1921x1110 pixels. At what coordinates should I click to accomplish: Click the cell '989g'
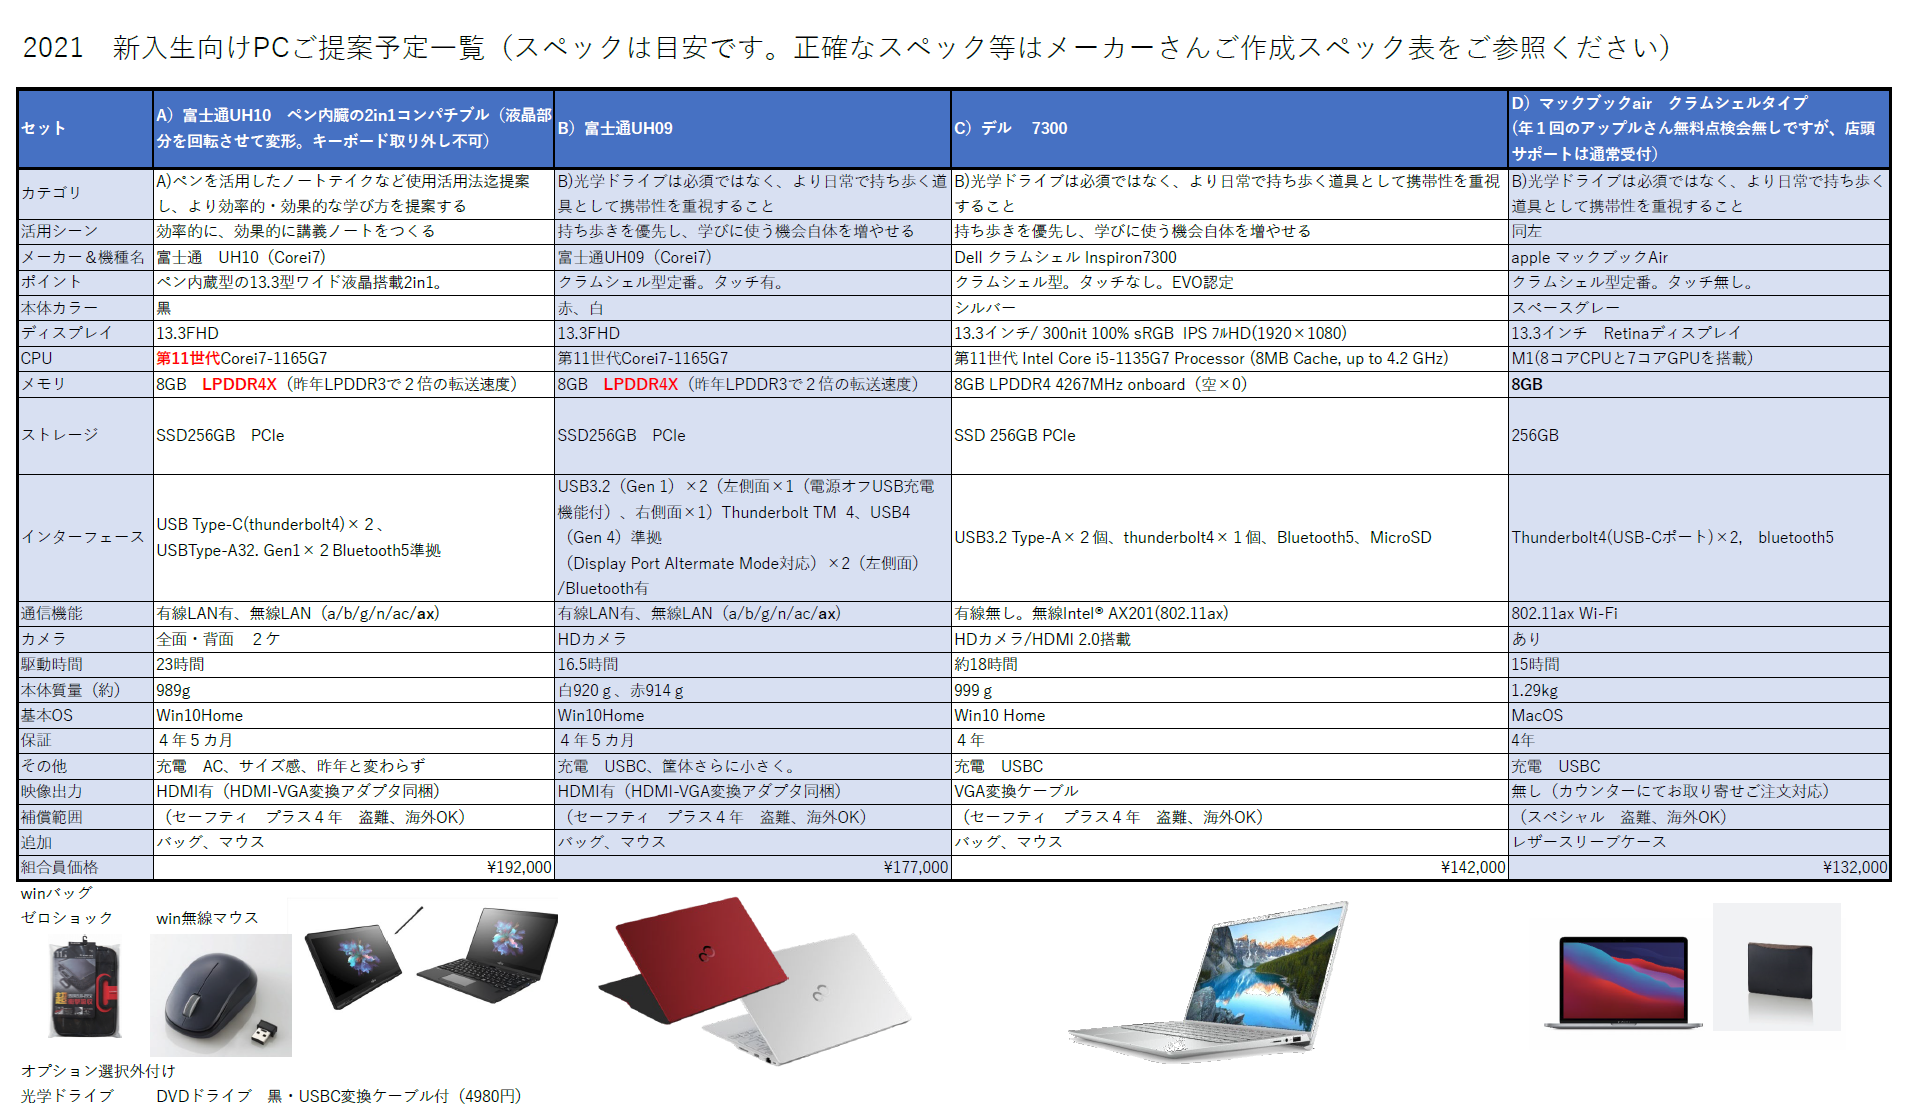(353, 690)
